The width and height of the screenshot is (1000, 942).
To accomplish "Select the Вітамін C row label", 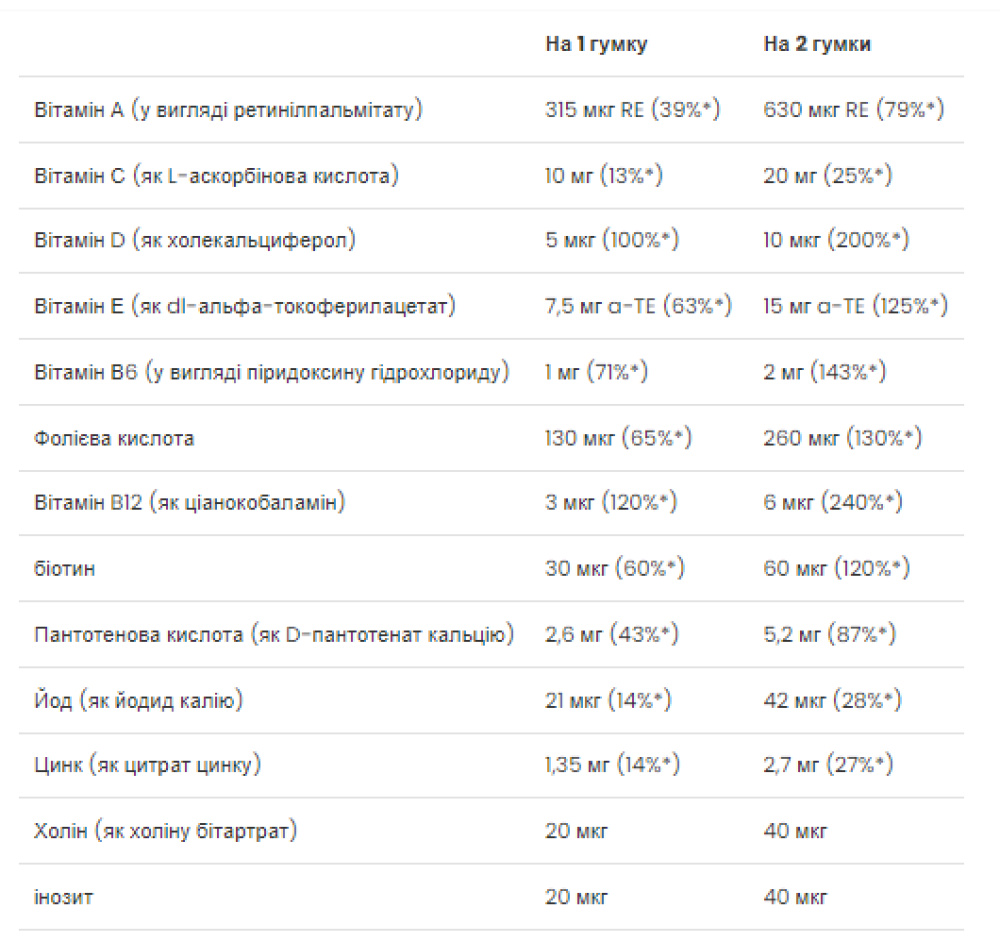I will pyautogui.click(x=216, y=176).
